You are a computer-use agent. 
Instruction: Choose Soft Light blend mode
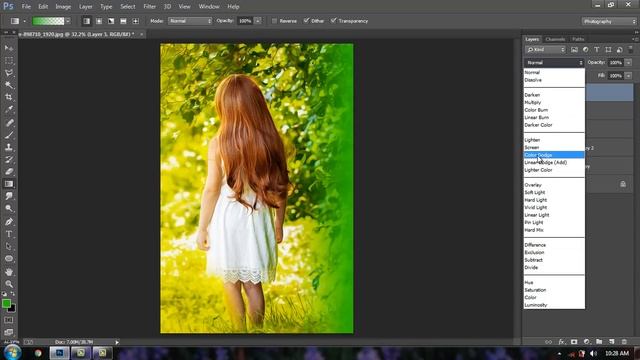pos(554,192)
